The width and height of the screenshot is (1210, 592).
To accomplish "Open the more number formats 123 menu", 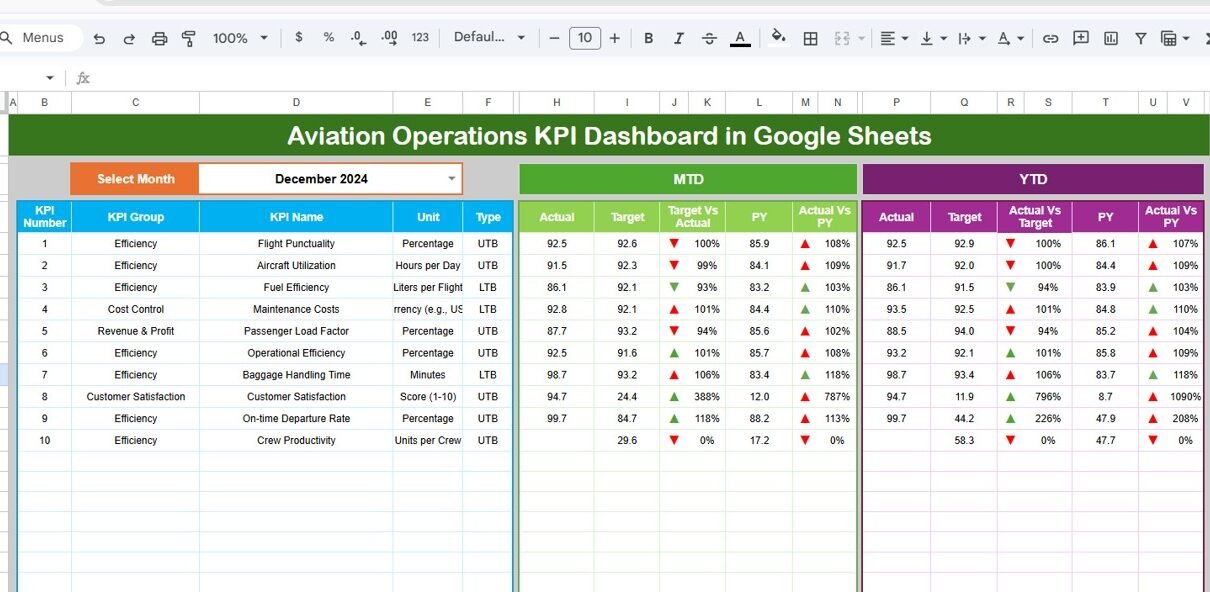I will [420, 38].
